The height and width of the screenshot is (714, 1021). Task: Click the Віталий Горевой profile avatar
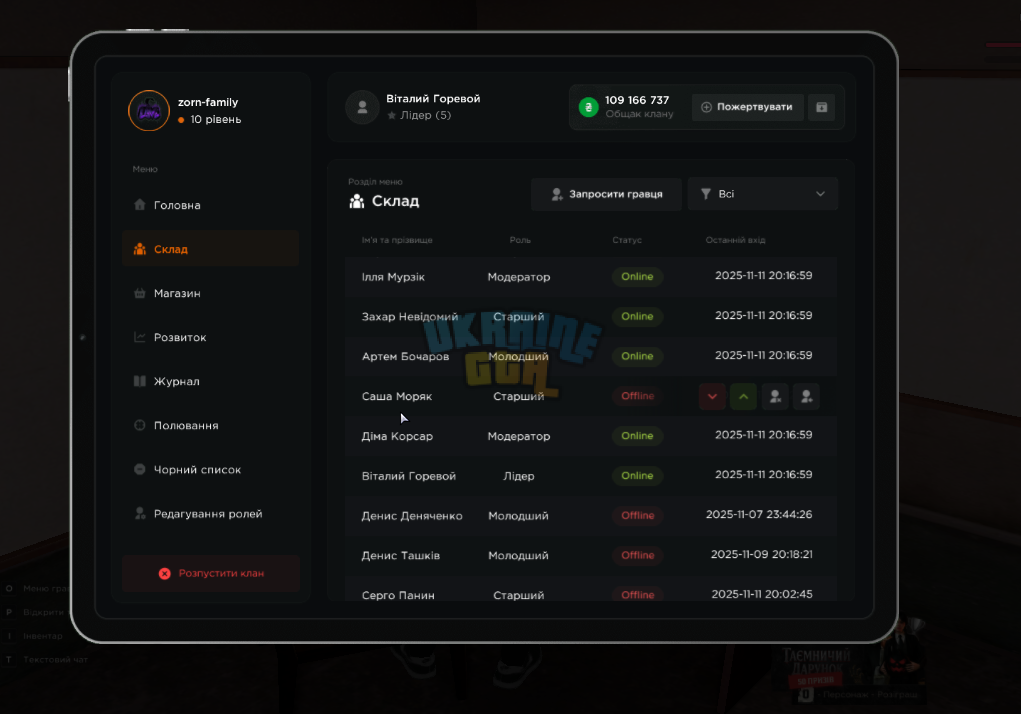click(362, 107)
